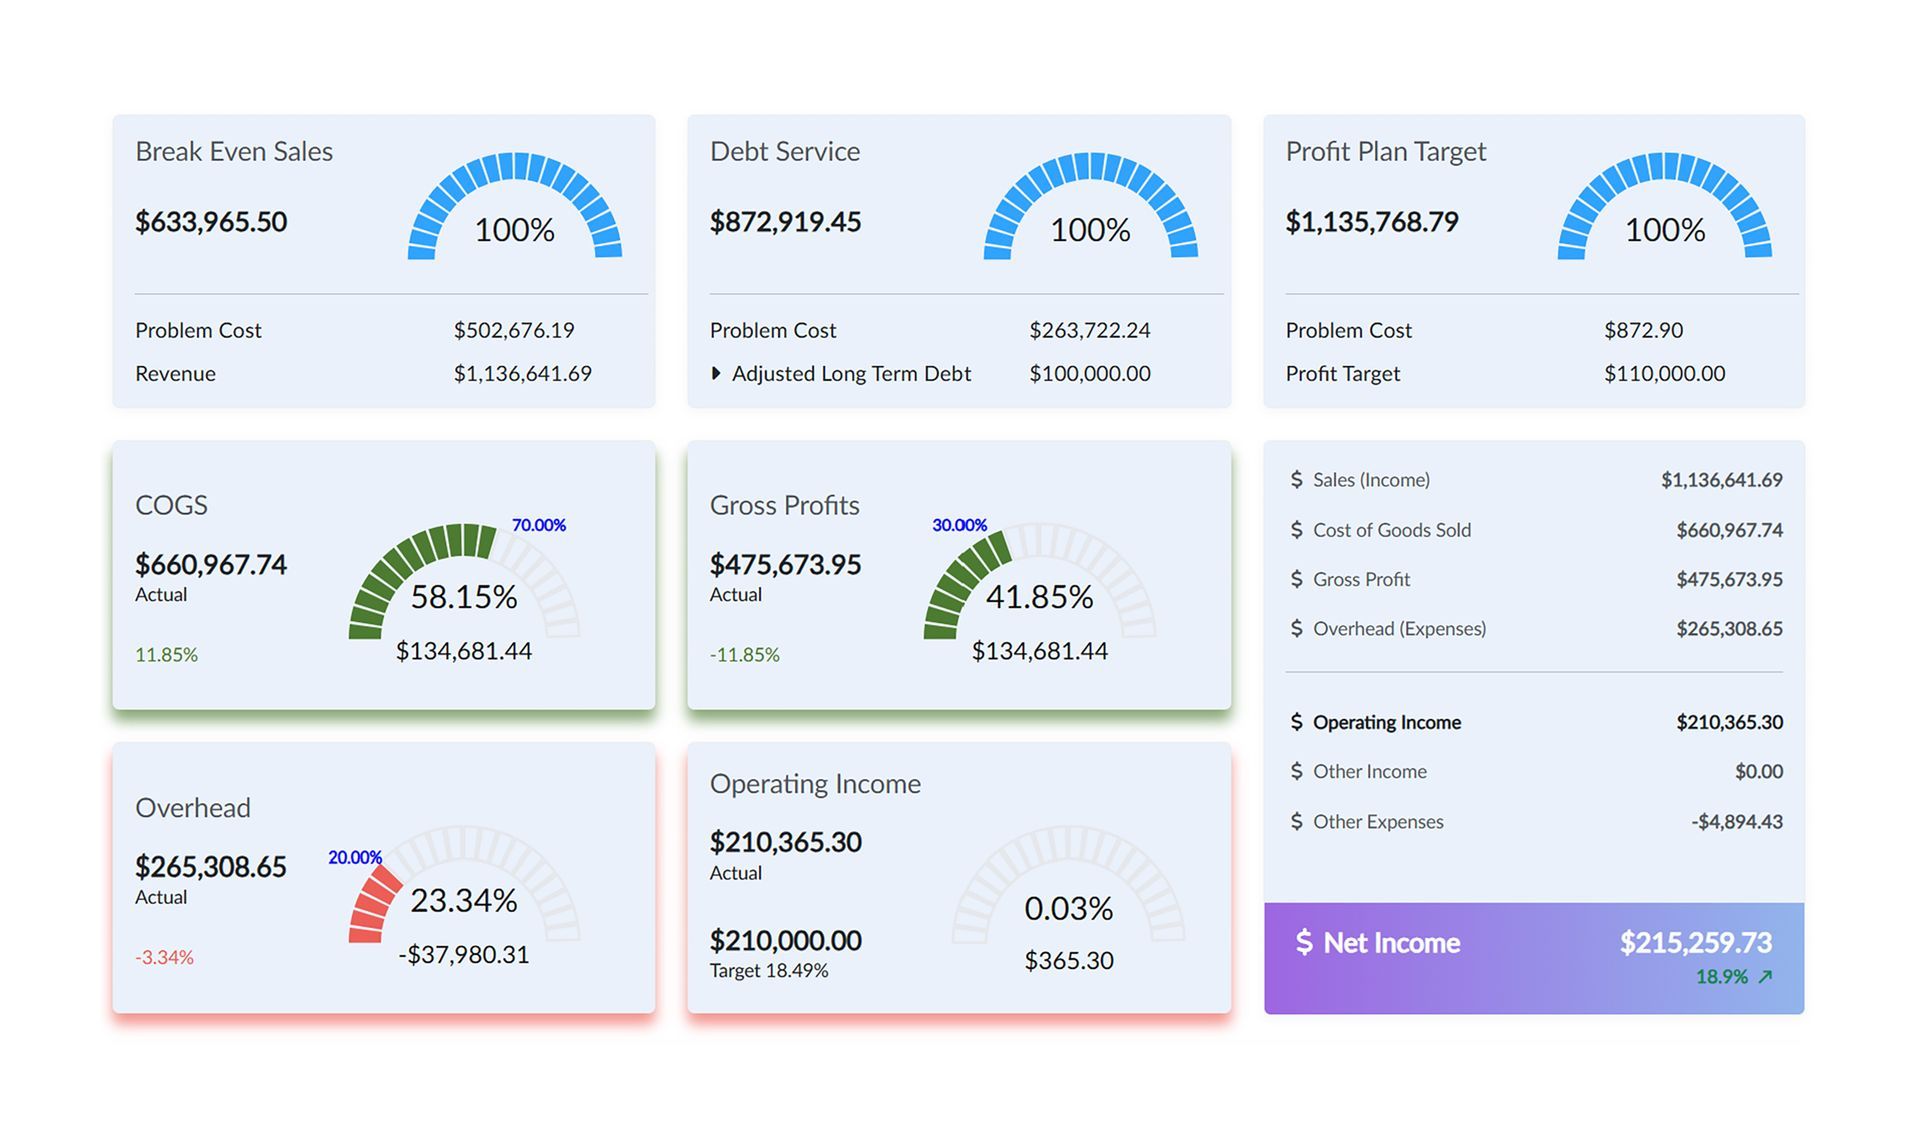Screen dimensions: 1920x1145
Task: Click the Profit Plan Target card title
Action: coord(1385,152)
